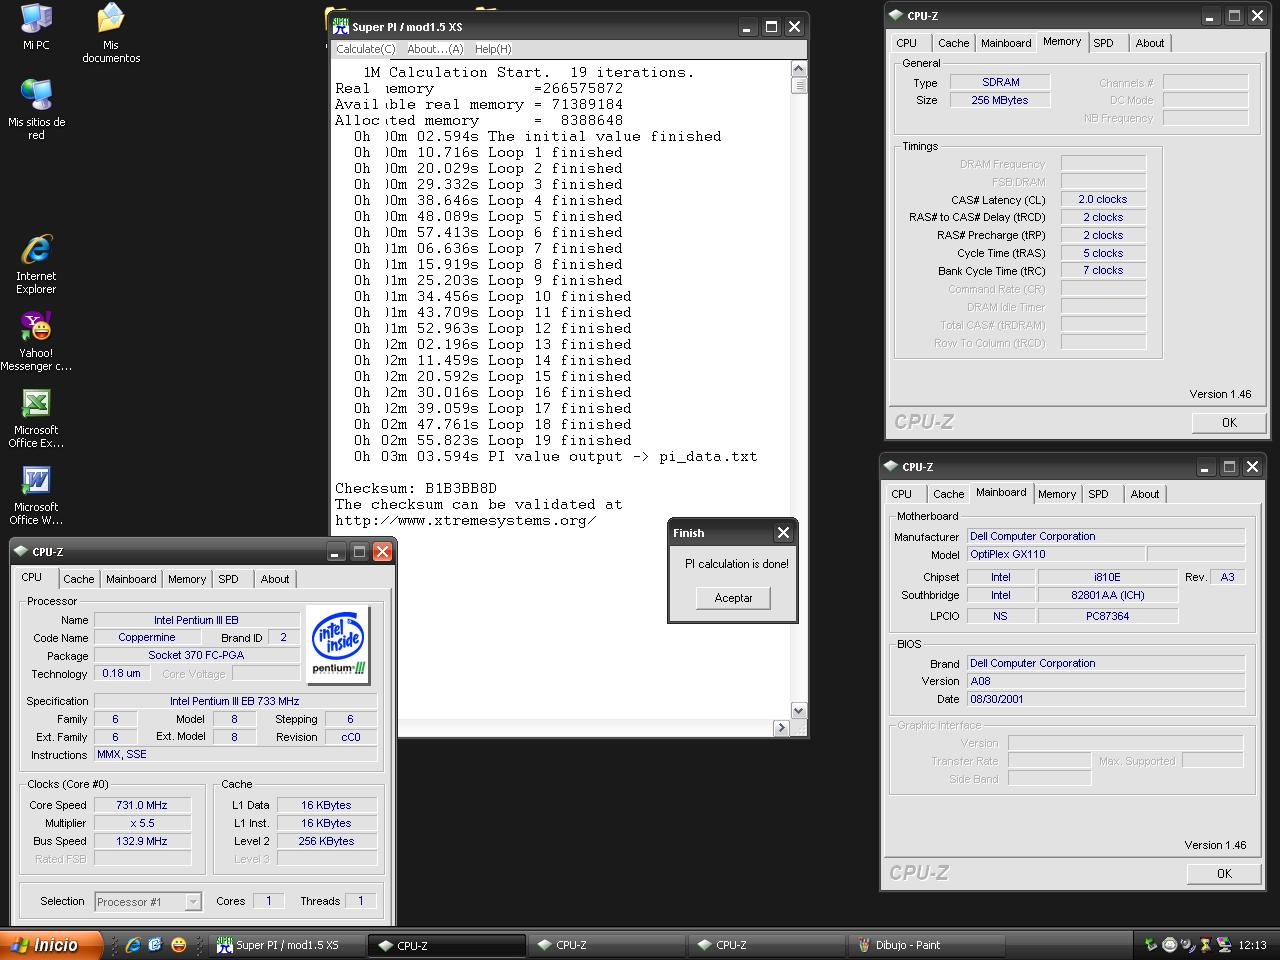
Task: Click Specification field Intel Pentium III EB 733 MHz
Action: pyautogui.click(x=235, y=701)
